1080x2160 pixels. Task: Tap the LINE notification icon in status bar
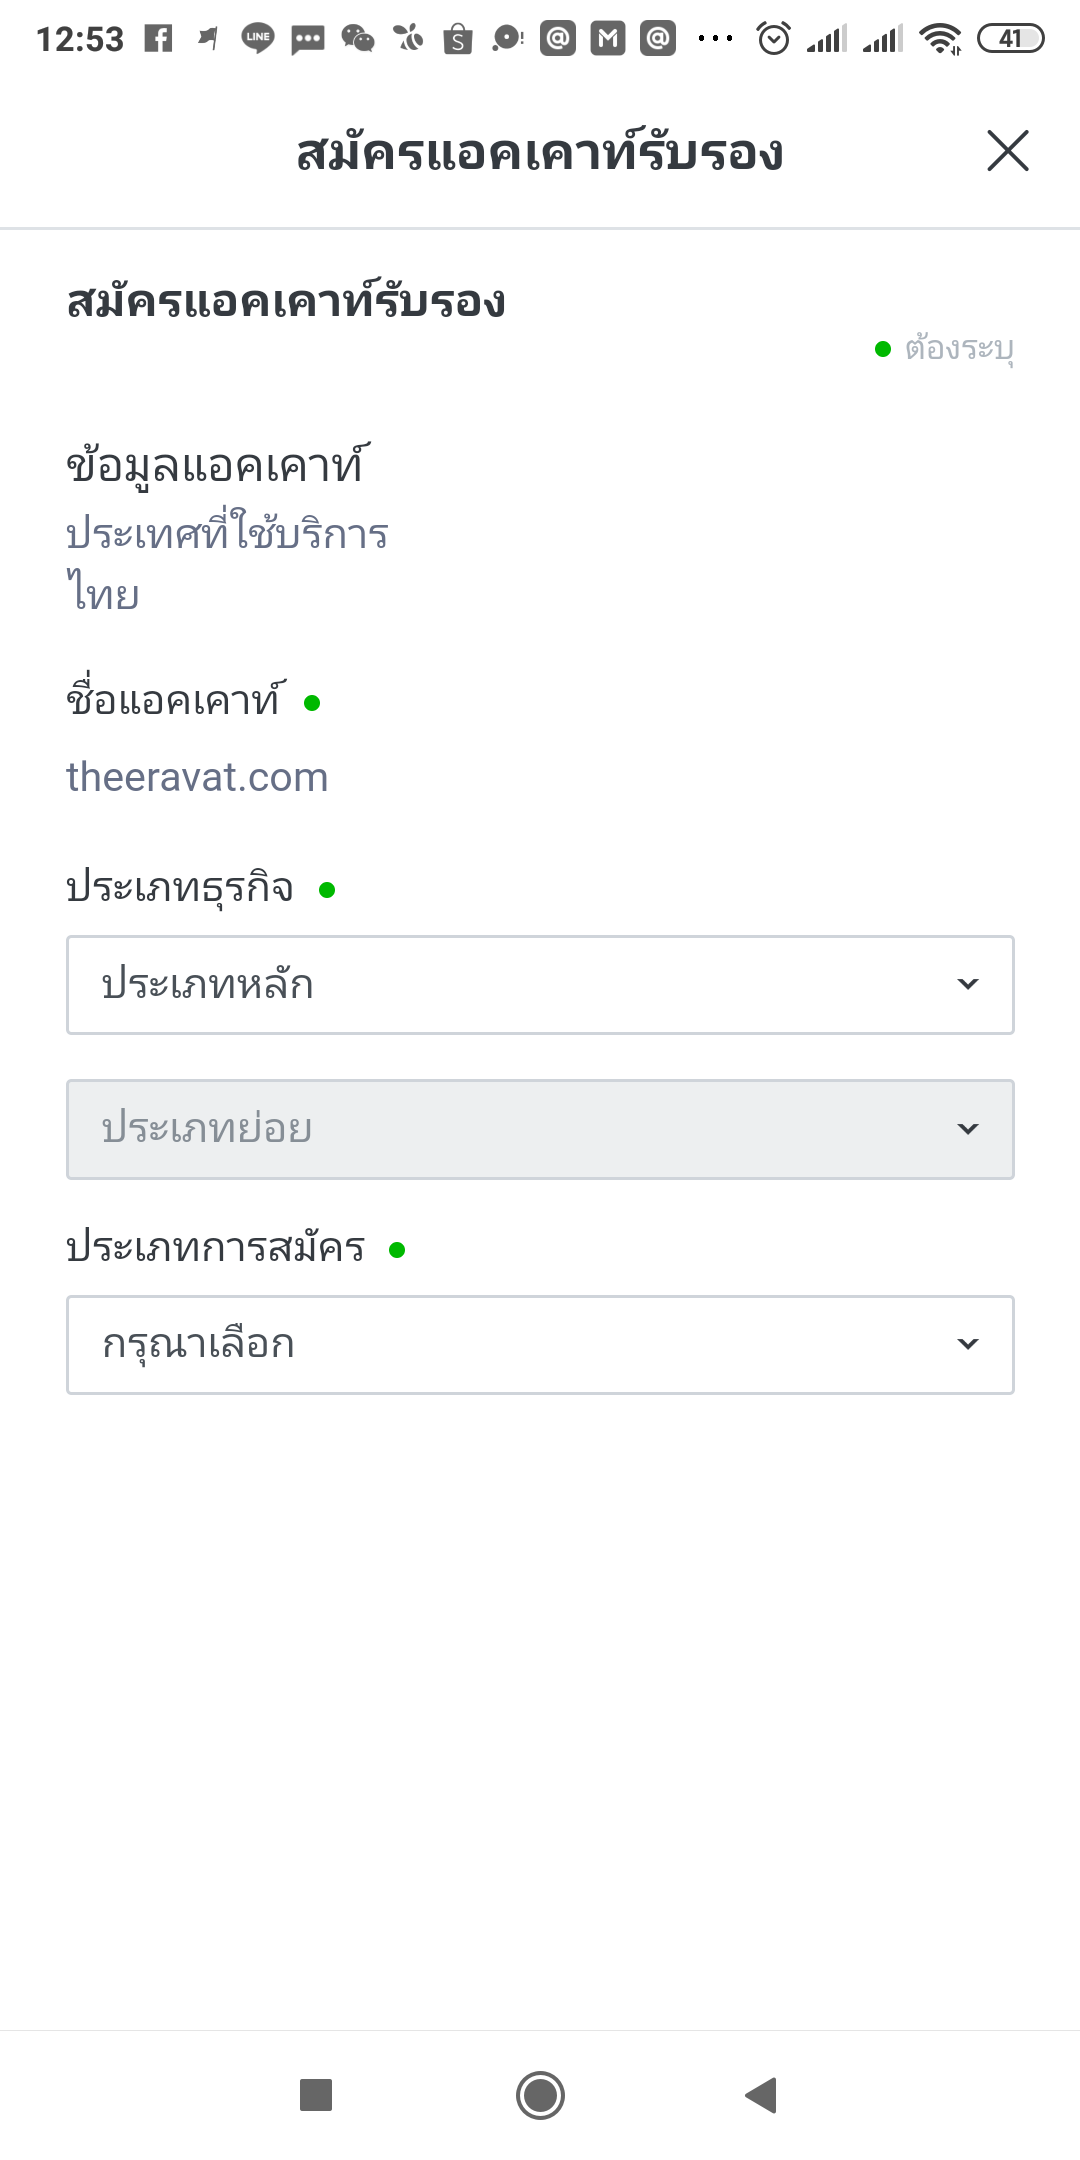coord(258,39)
